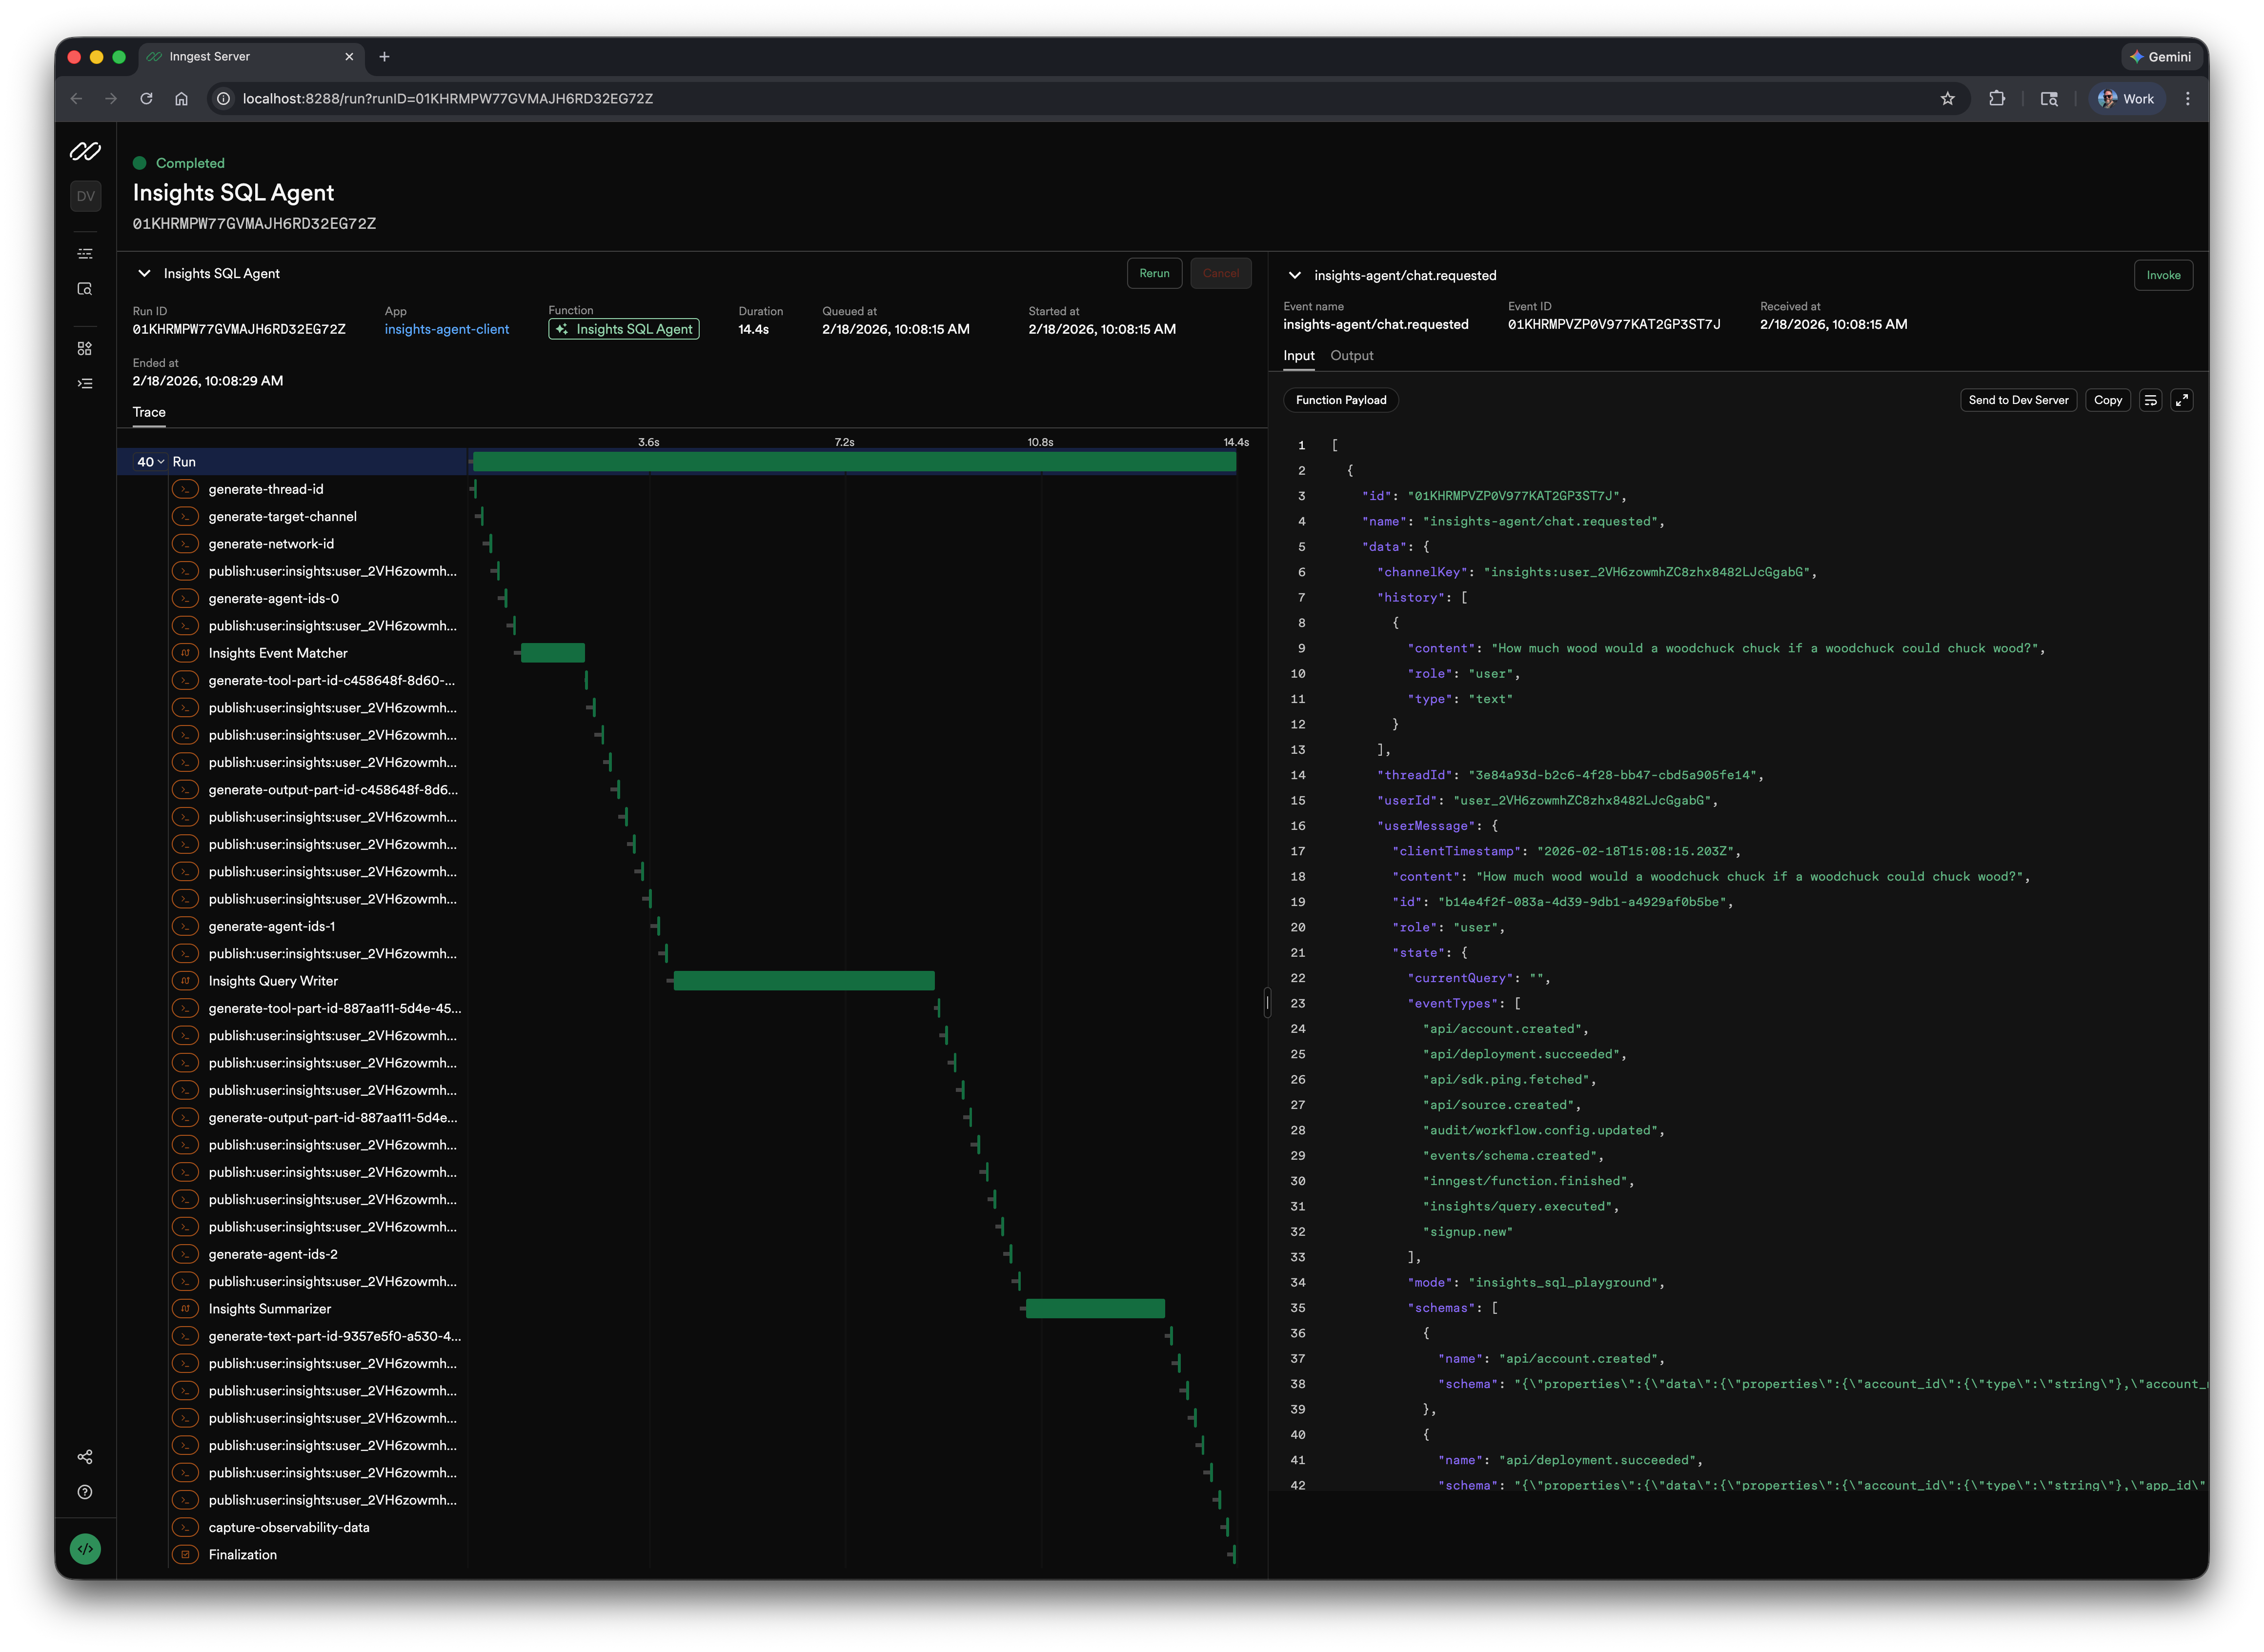Image resolution: width=2264 pixels, height=1652 pixels.
Task: Collapse the Insights SQL Agent run section
Action: [144, 273]
